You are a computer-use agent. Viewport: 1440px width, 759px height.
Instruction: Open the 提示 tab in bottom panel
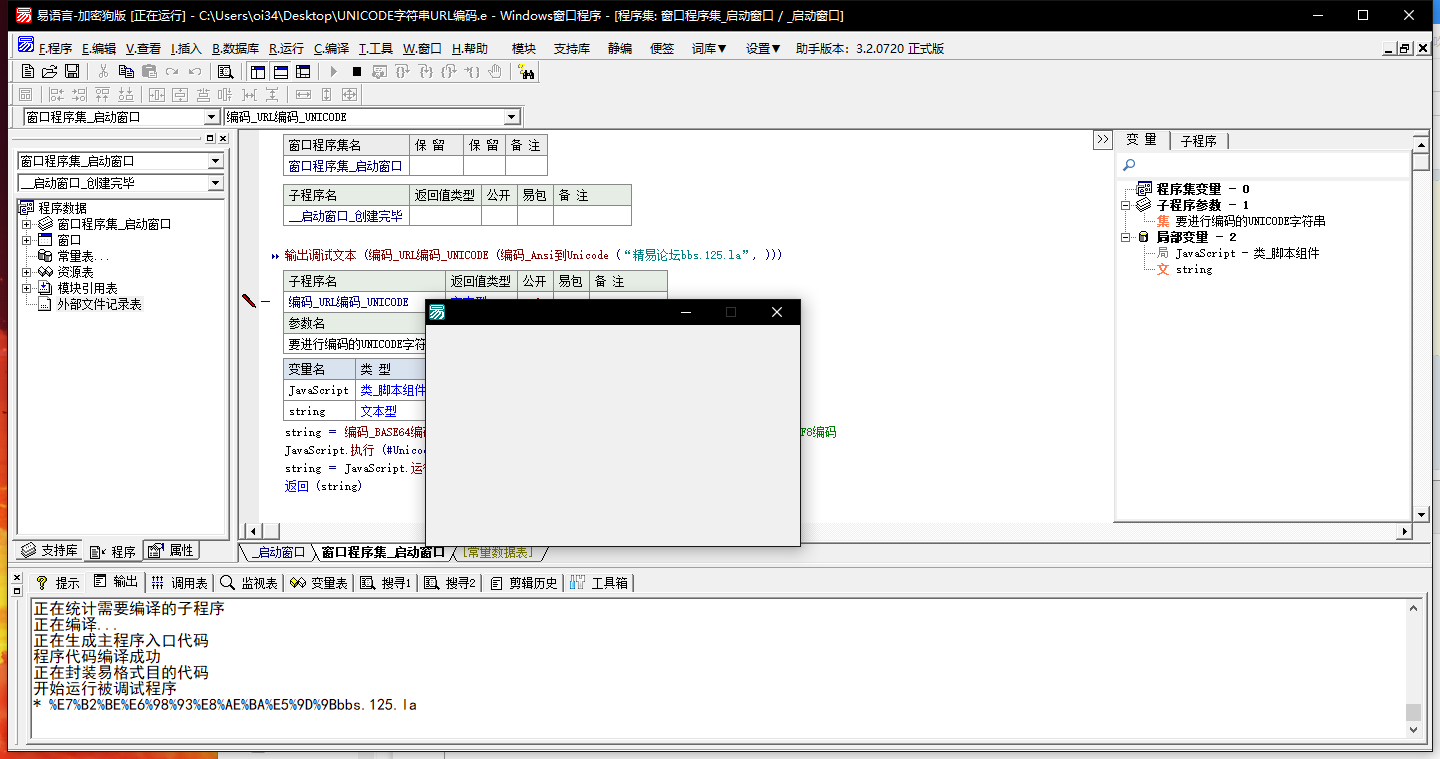coord(58,583)
